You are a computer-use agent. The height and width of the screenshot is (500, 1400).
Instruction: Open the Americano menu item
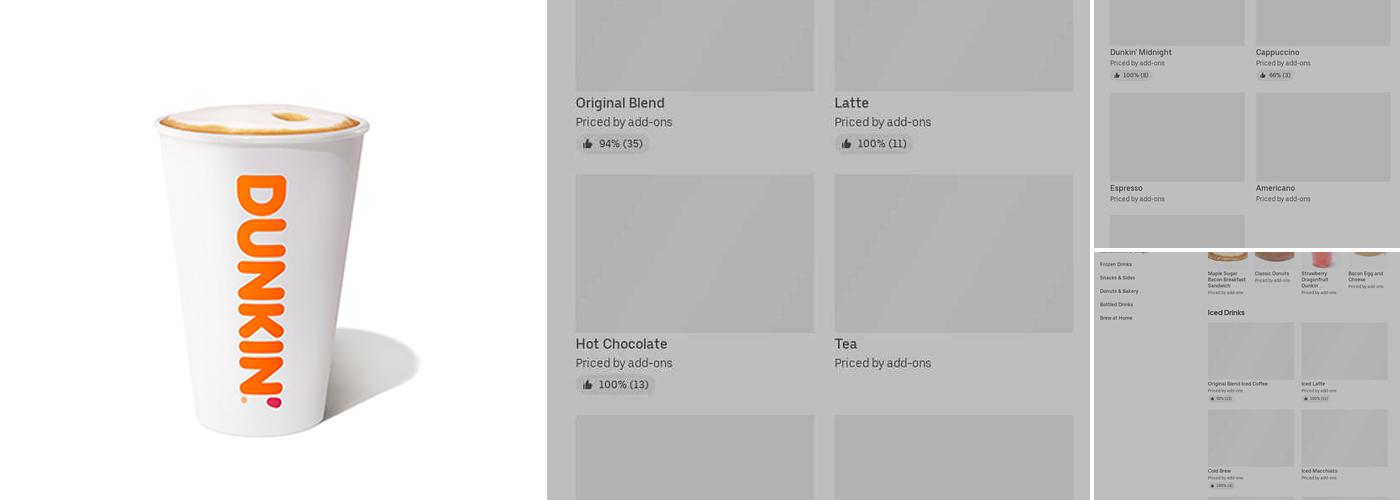pos(1275,188)
